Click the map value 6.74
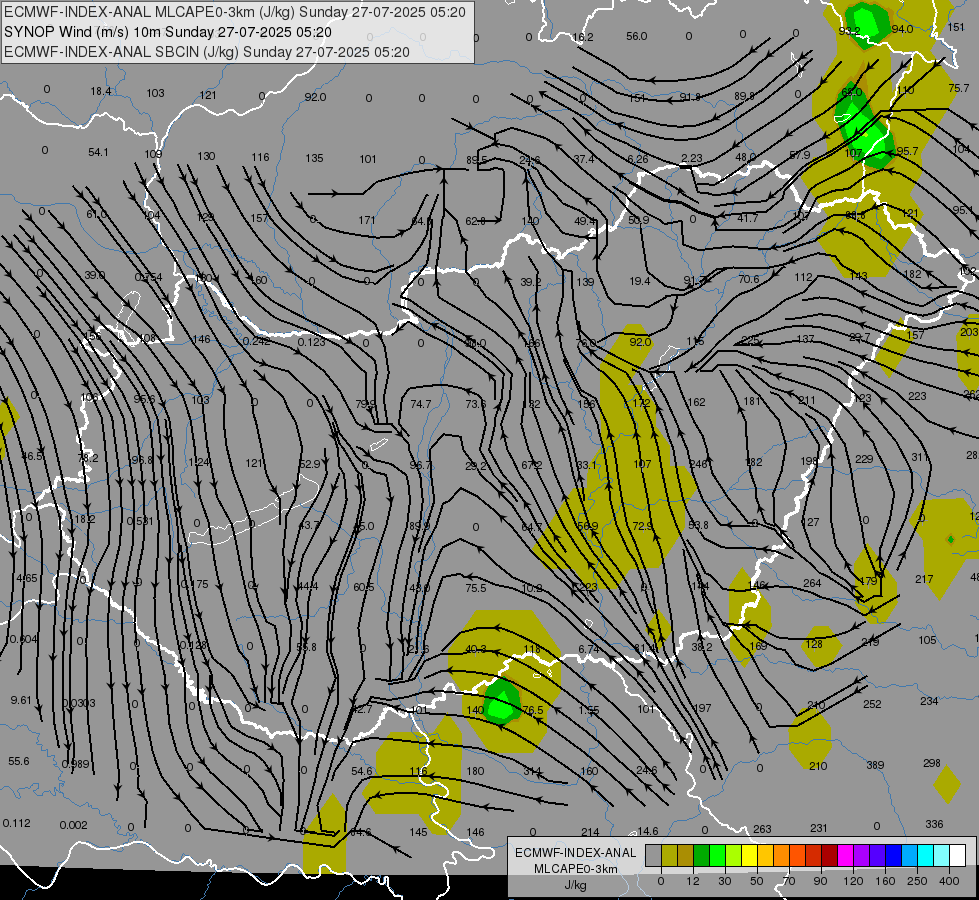Screen dimensions: 979x900 pos(588,650)
